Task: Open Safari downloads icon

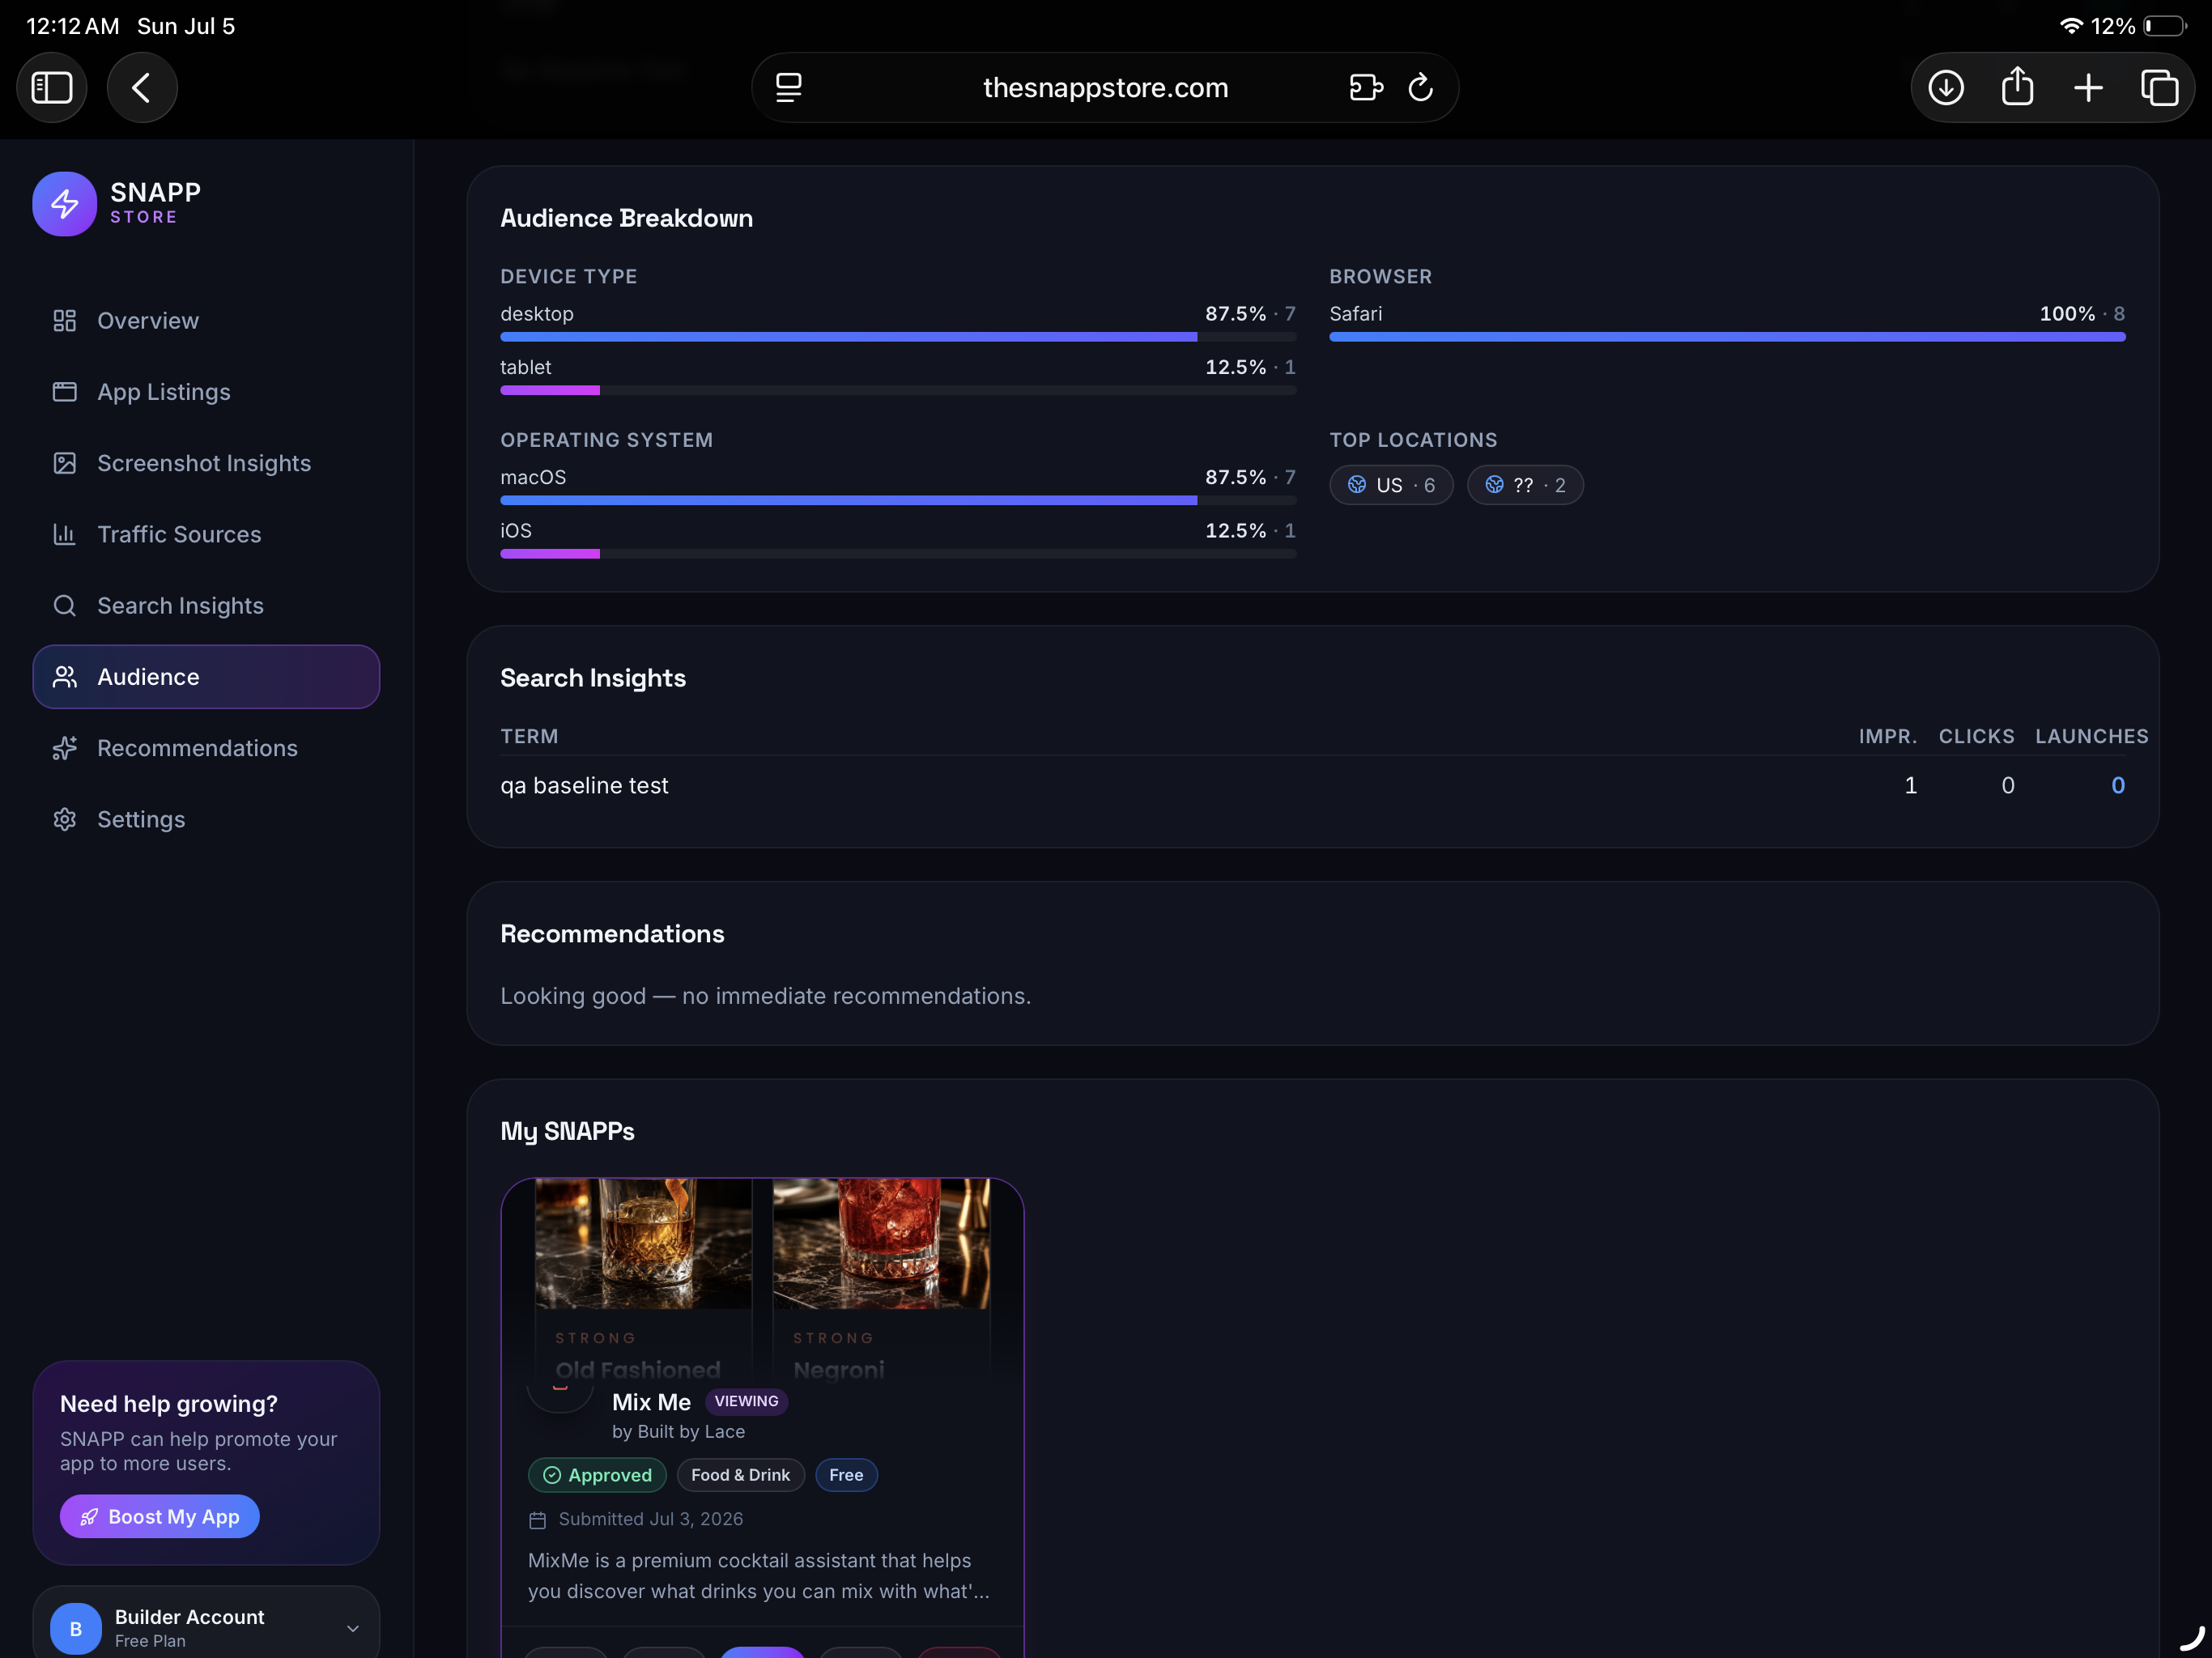Action: click(x=1945, y=88)
